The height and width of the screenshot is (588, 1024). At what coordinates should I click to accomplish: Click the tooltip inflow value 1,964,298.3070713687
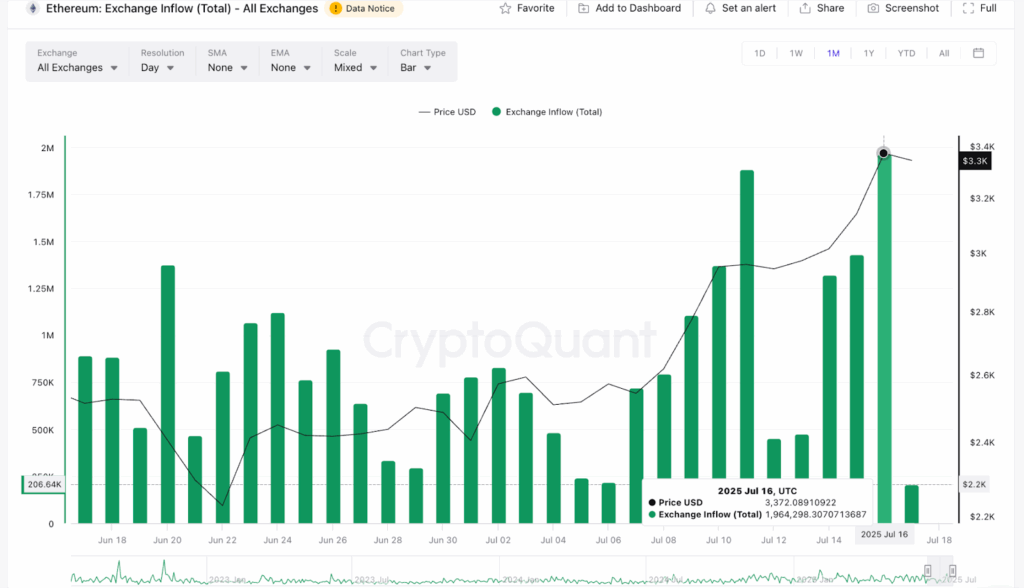pyautogui.click(x=816, y=514)
